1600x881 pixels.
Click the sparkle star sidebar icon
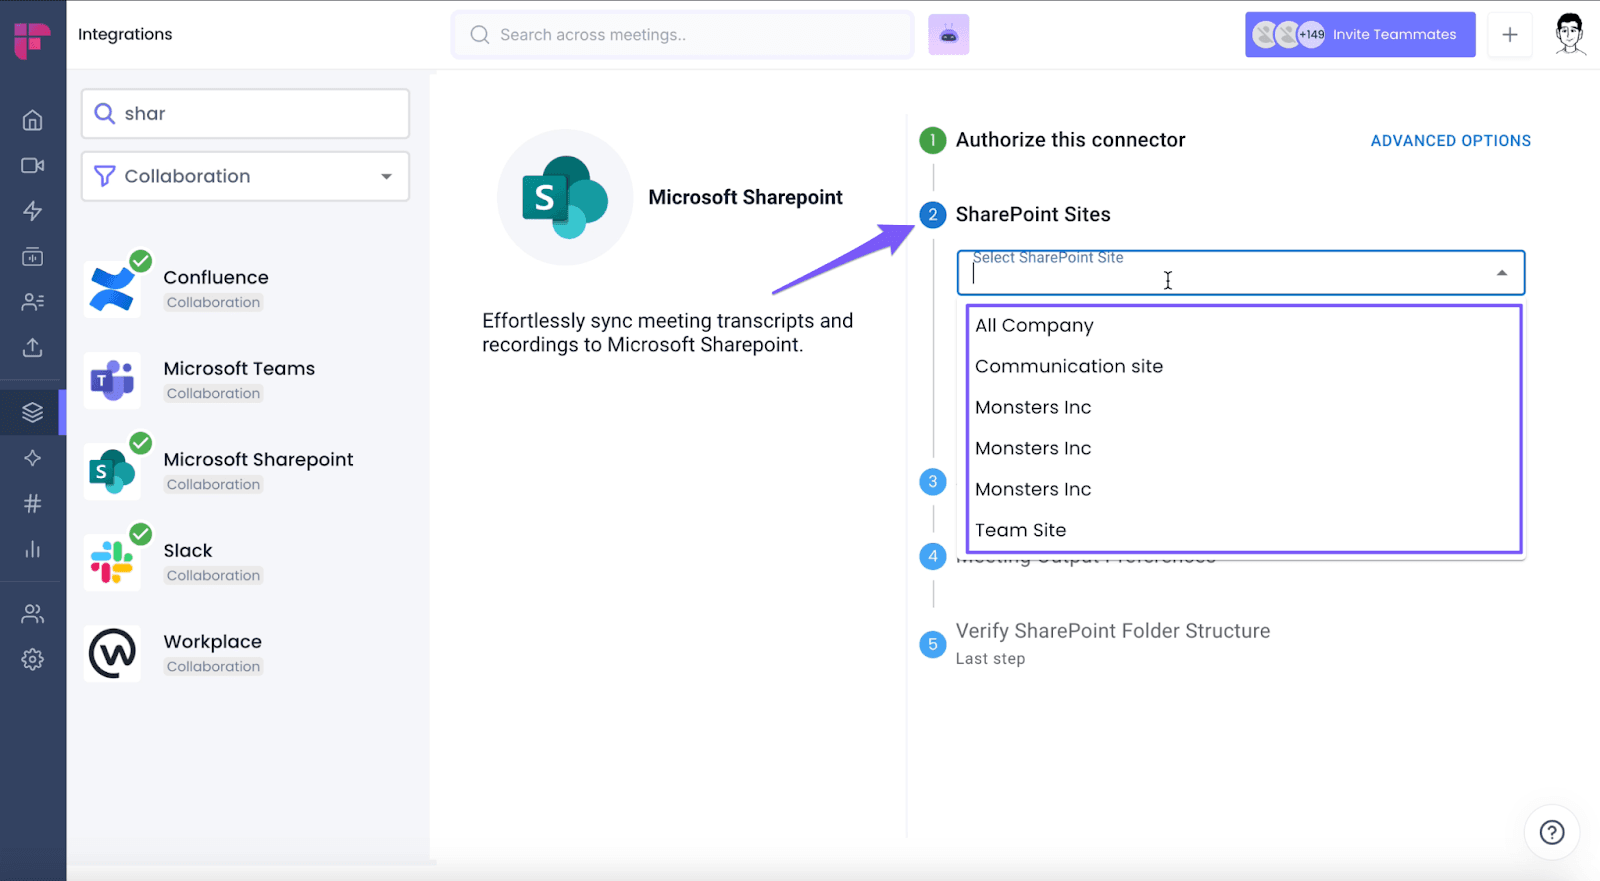point(32,458)
